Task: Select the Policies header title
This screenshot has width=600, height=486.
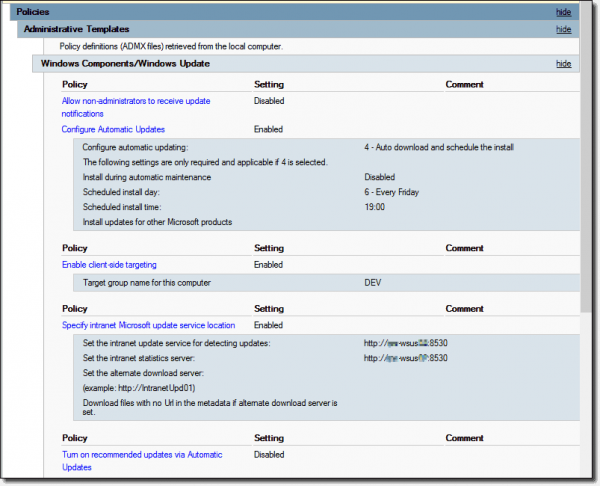Action: 33,12
